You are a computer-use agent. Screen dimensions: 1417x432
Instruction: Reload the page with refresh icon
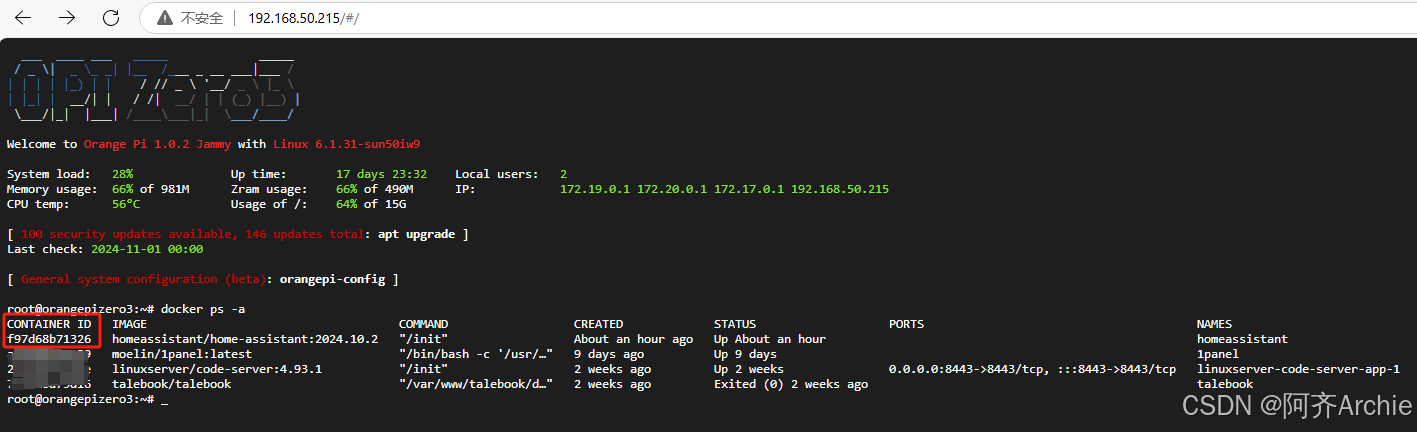pyautogui.click(x=111, y=18)
